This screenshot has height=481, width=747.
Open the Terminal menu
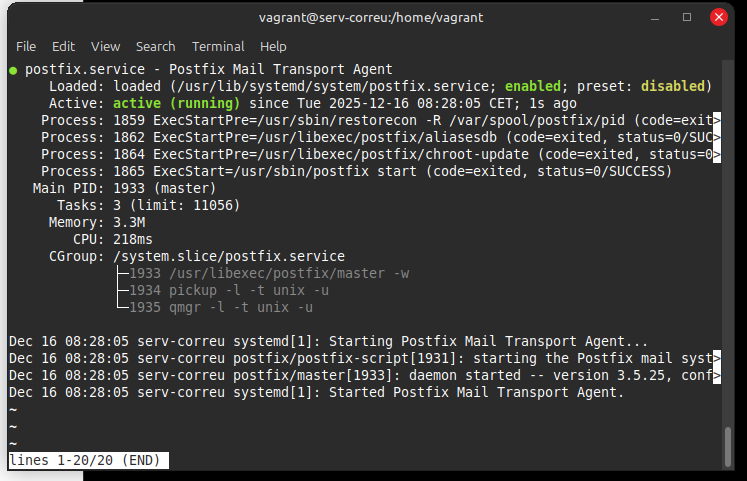point(218,46)
